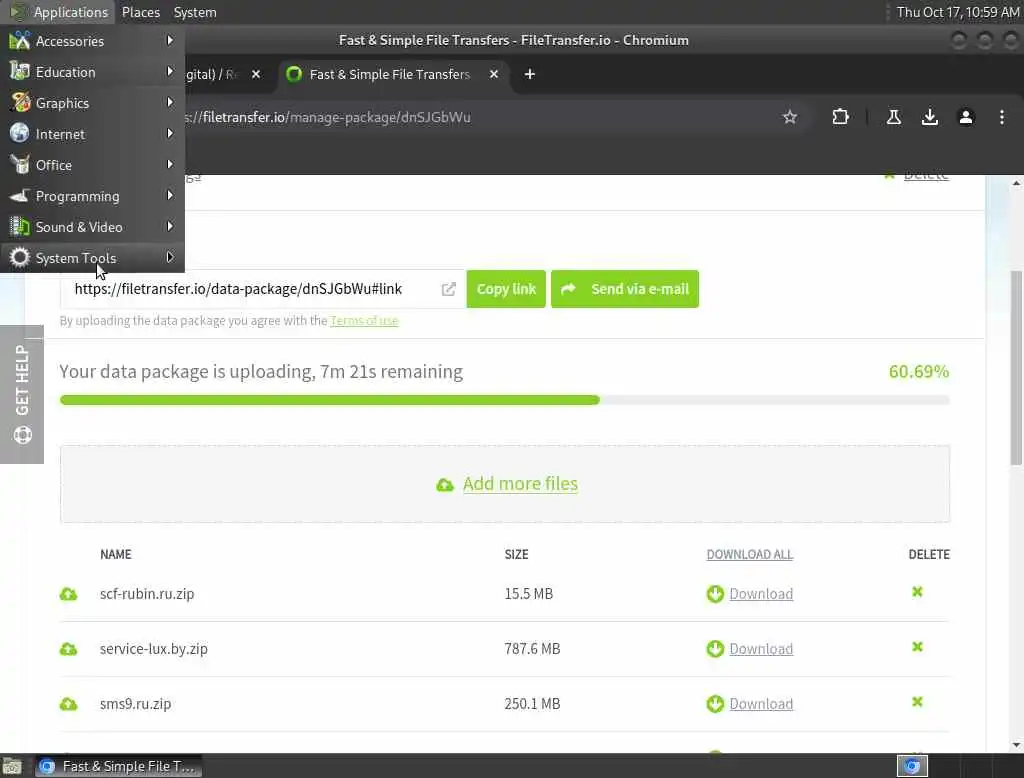The height and width of the screenshot is (778, 1024).
Task: Click download arrow icon for service-lux.by.zip
Action: [715, 649]
